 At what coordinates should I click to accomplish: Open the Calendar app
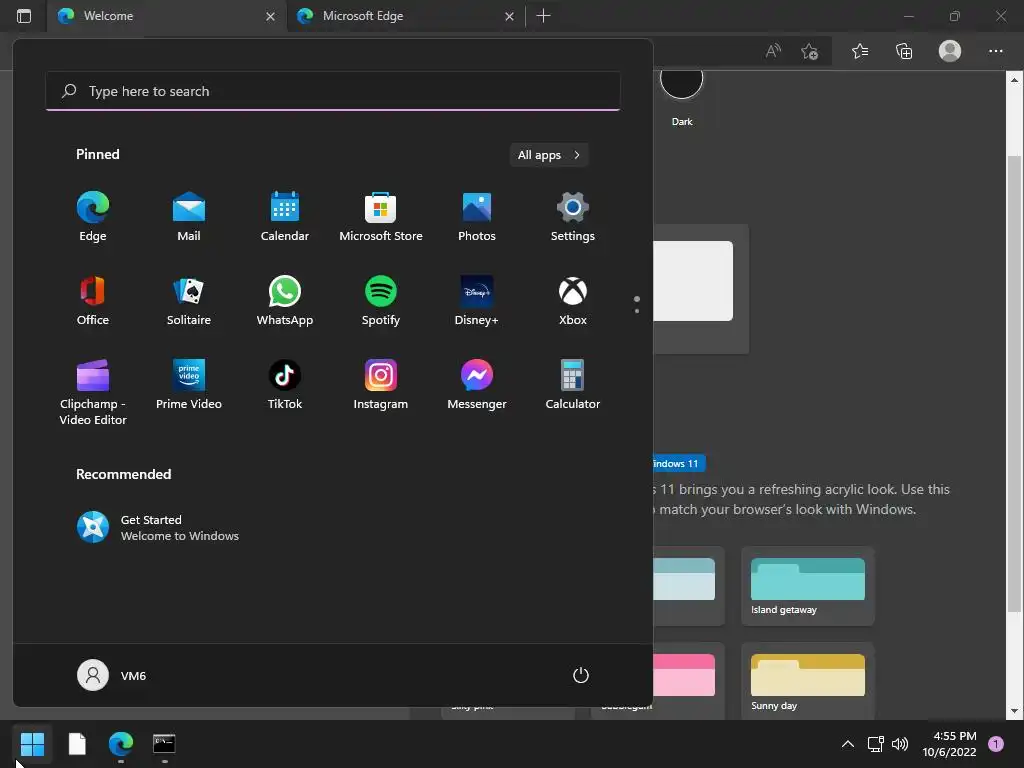click(x=285, y=217)
